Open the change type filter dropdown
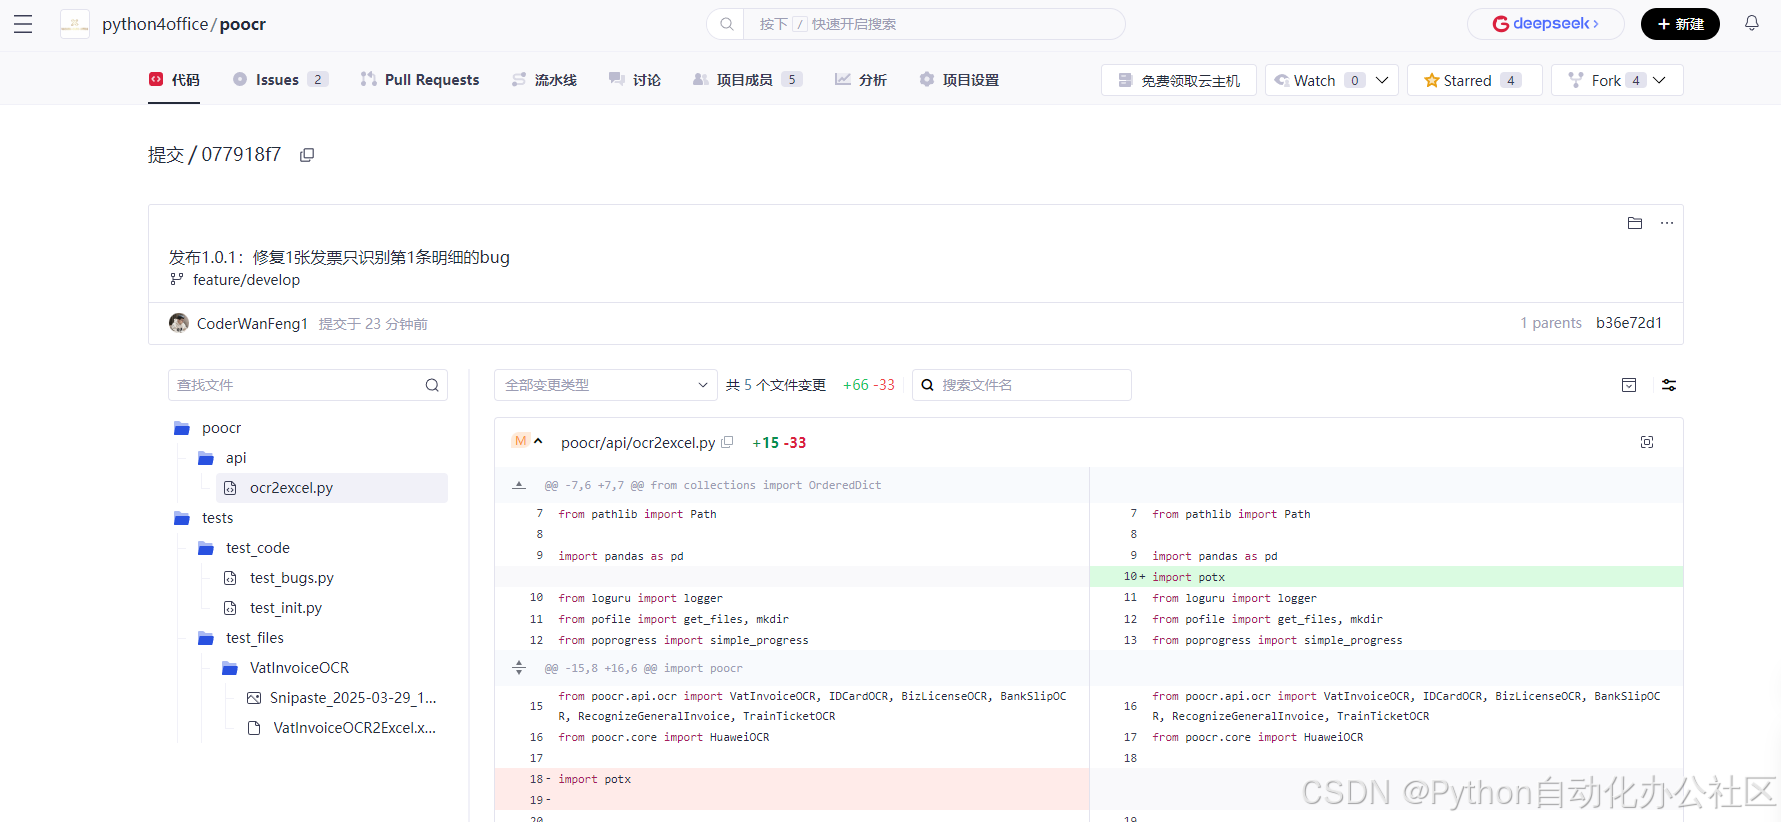 pos(606,385)
